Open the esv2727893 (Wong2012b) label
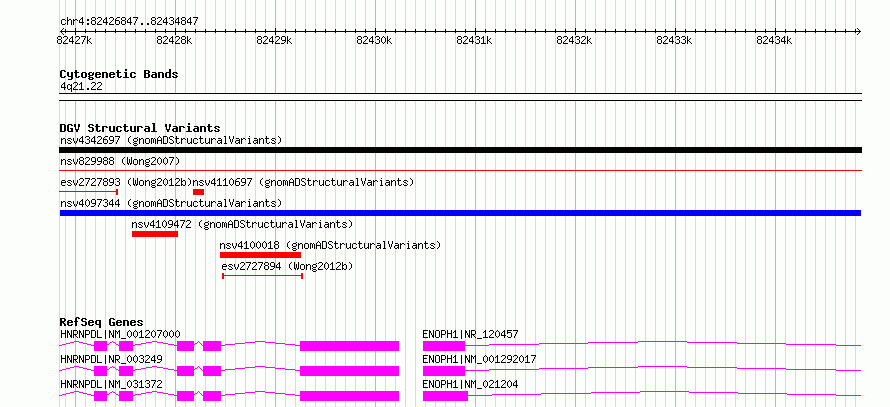 point(125,182)
